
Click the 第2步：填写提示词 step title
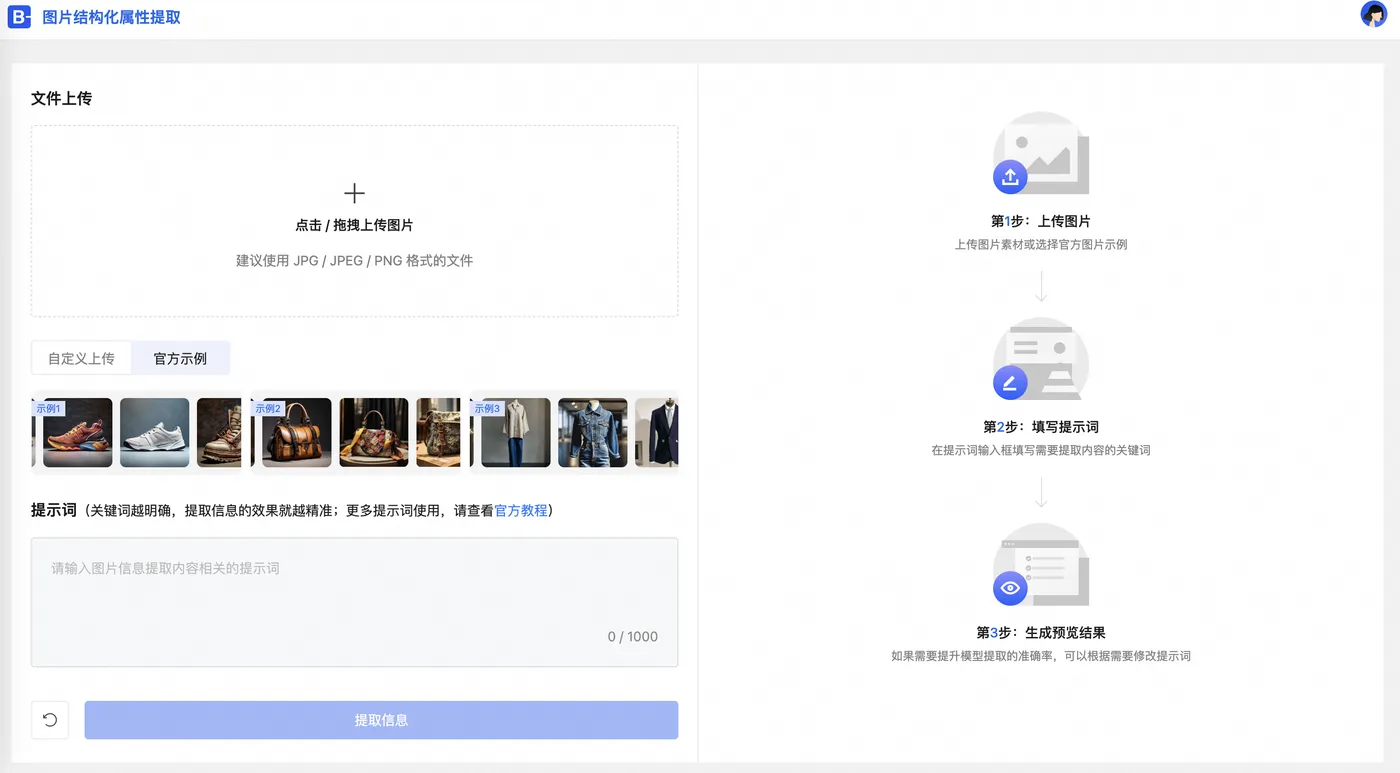click(x=1041, y=427)
